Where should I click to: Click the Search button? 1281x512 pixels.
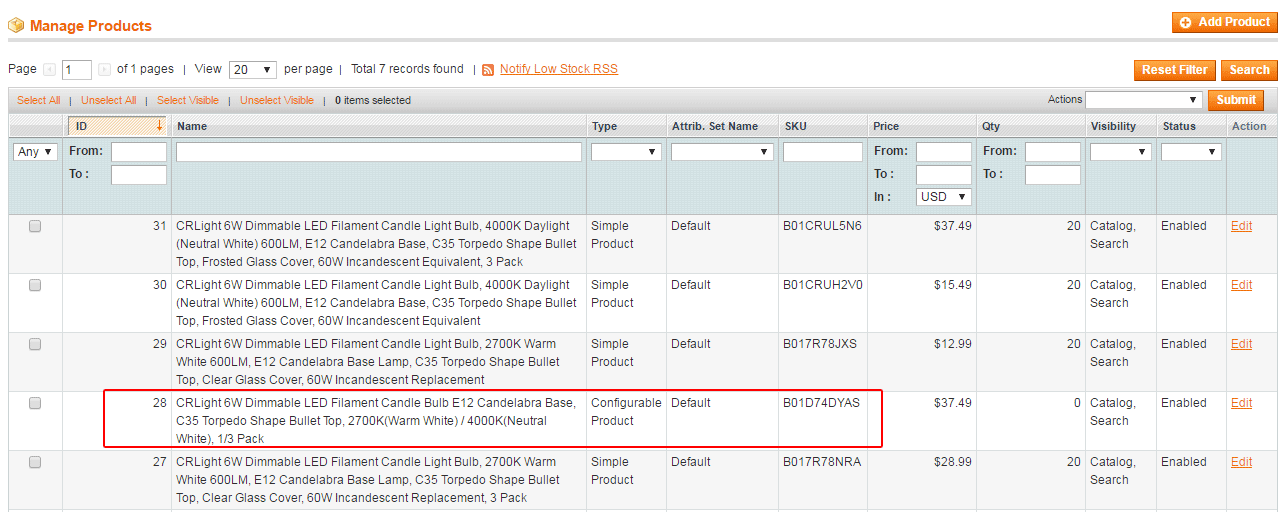(1249, 70)
